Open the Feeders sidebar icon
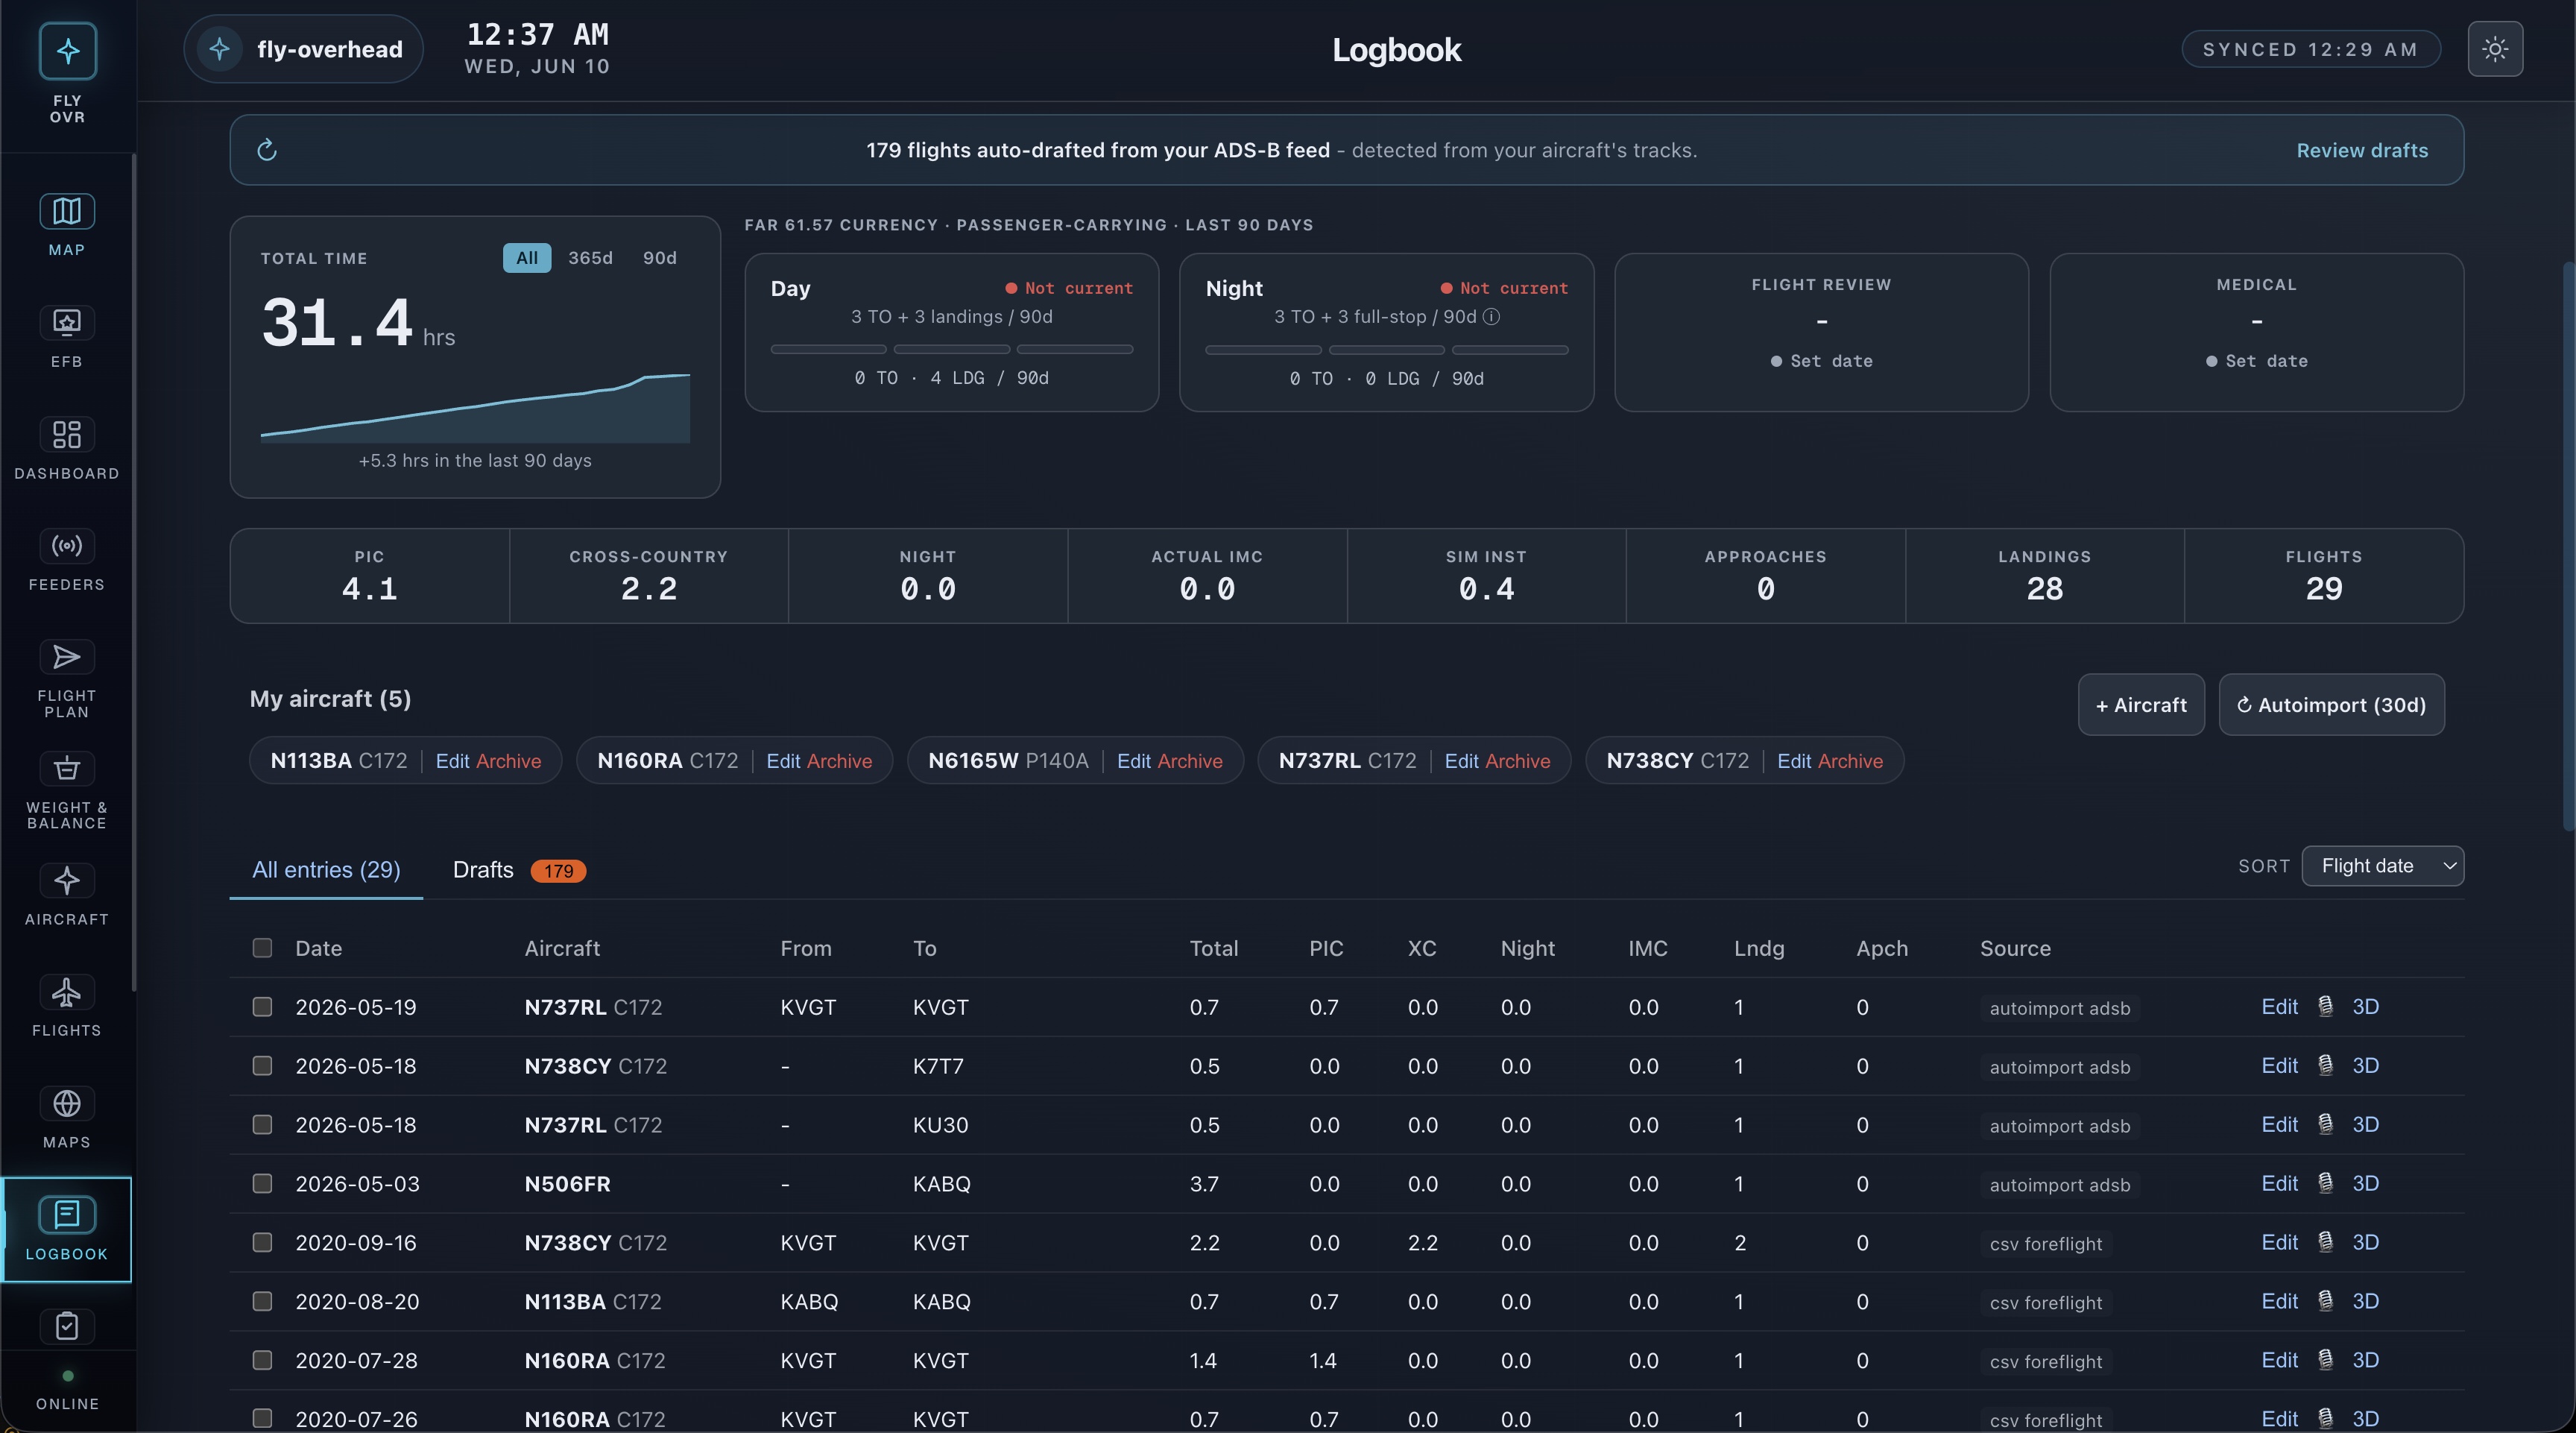 tap(67, 545)
